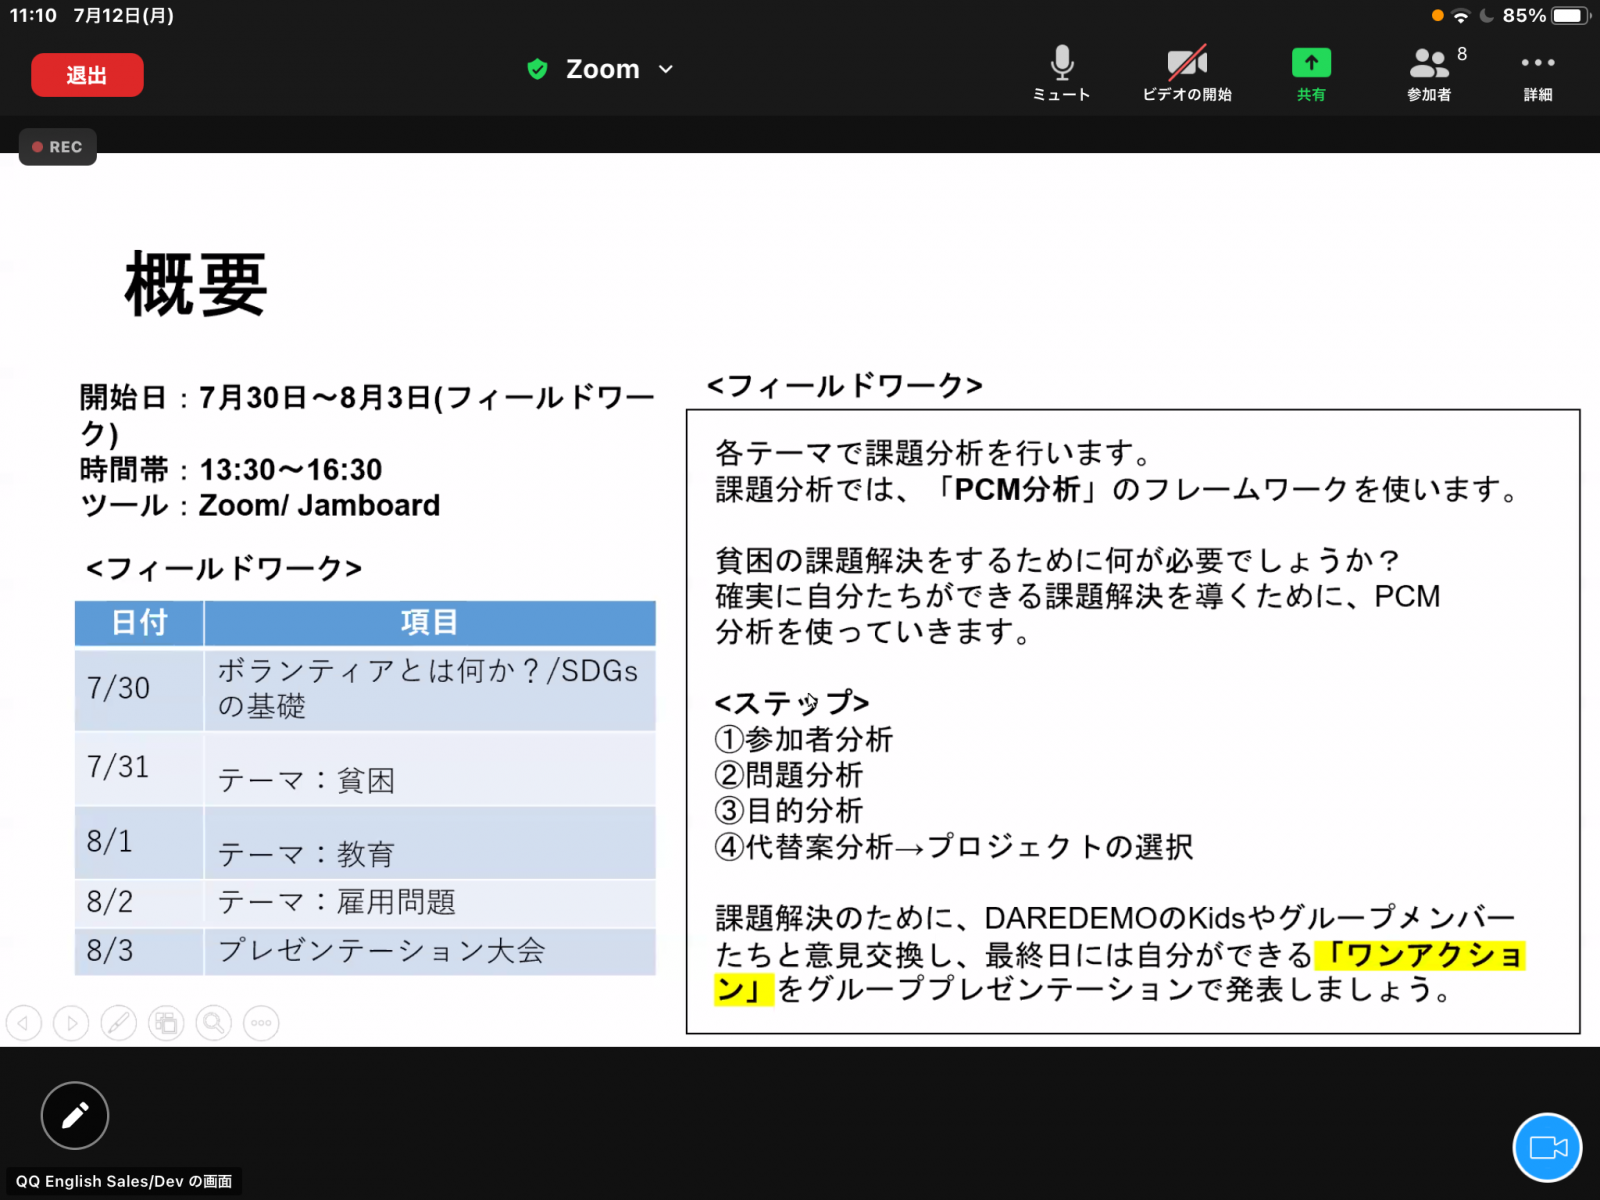Open the slideshow more options icon
Viewport: 1600px width, 1200px height.
pos(261,1023)
